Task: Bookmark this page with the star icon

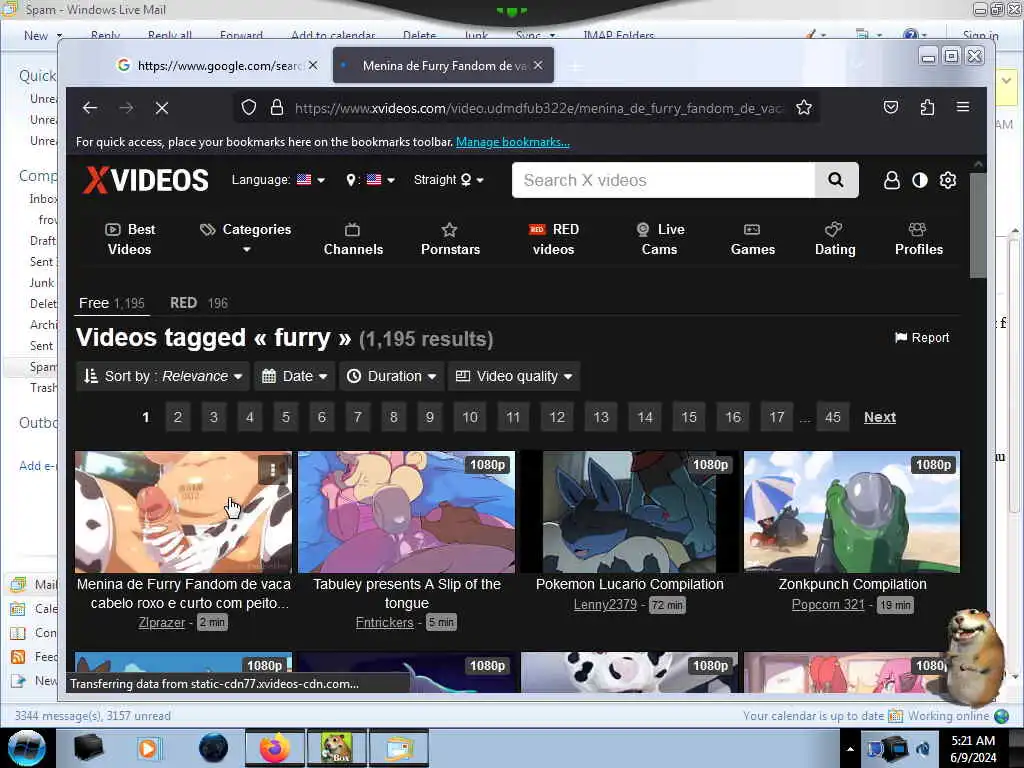Action: click(x=804, y=108)
